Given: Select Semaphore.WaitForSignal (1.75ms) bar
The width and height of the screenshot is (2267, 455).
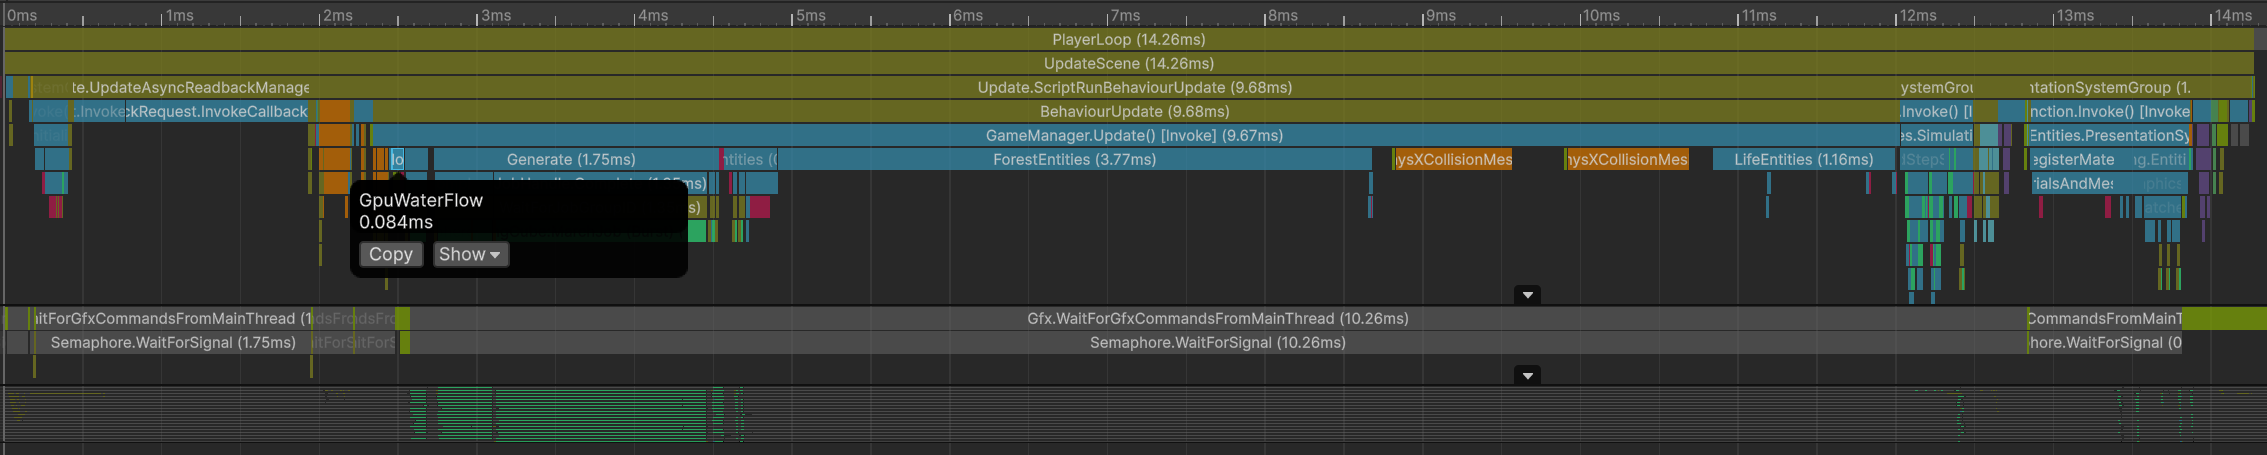Looking at the screenshot, I should coord(172,343).
